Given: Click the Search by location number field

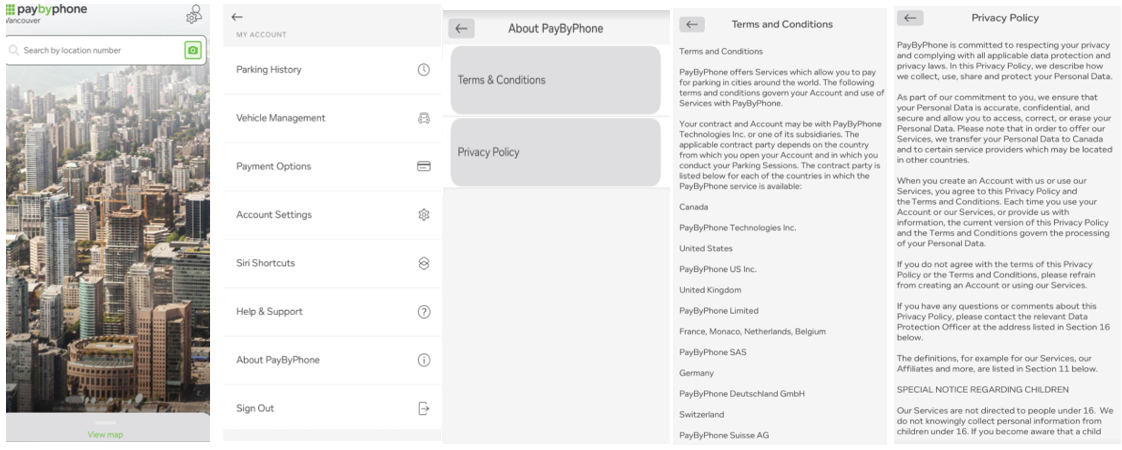Looking at the screenshot, I should pyautogui.click(x=106, y=50).
